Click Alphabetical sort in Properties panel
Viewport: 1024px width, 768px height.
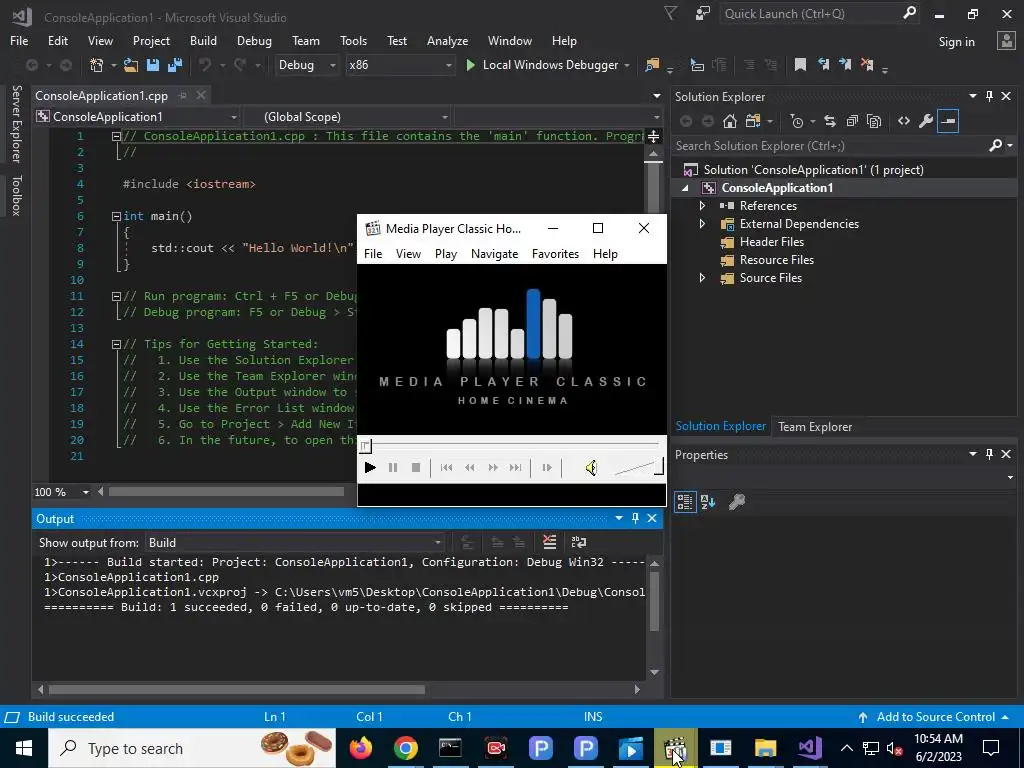[x=708, y=502]
